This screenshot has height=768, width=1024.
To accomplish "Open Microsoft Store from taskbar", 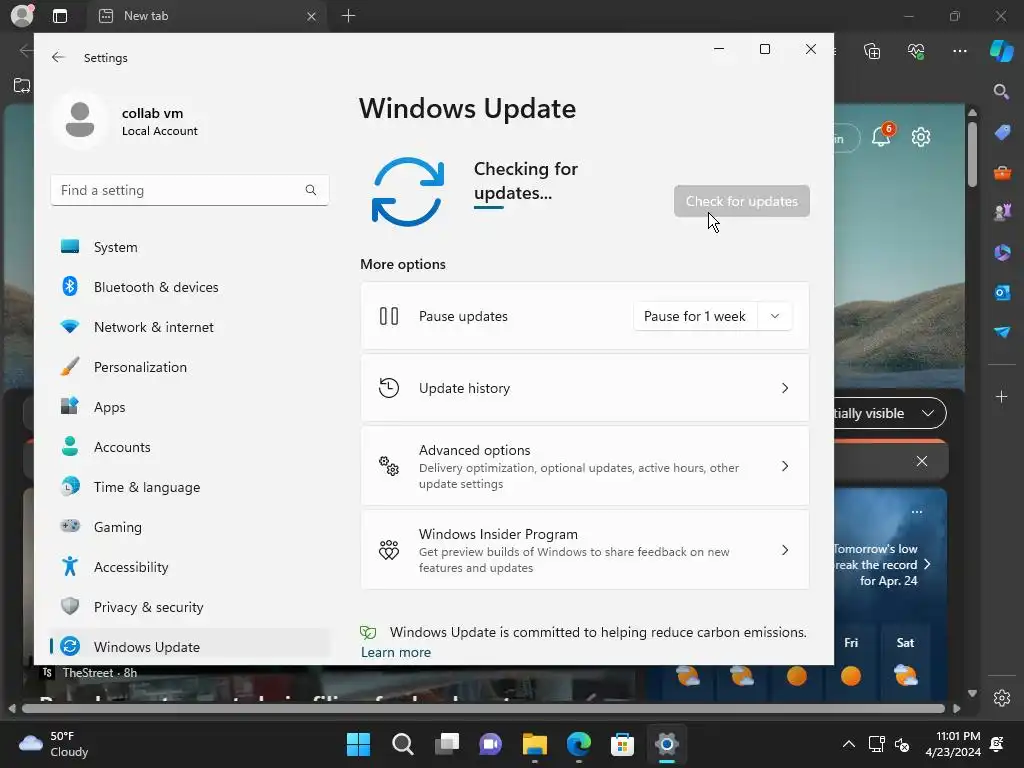I will click(622, 744).
